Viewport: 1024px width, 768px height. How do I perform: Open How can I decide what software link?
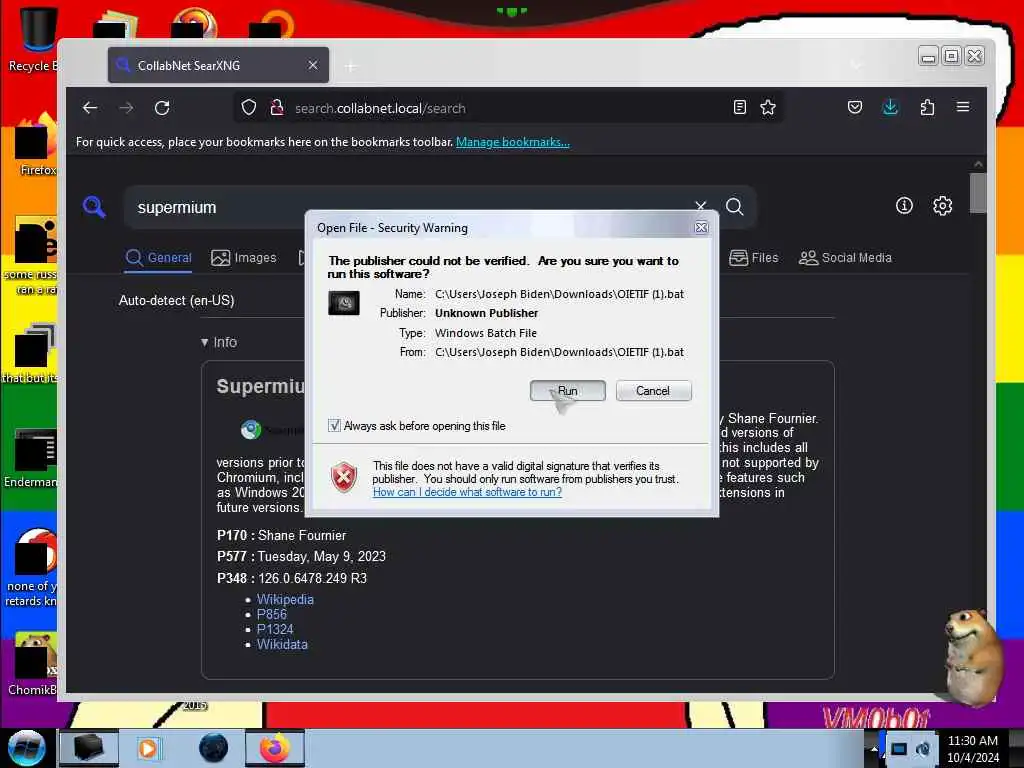point(467,492)
